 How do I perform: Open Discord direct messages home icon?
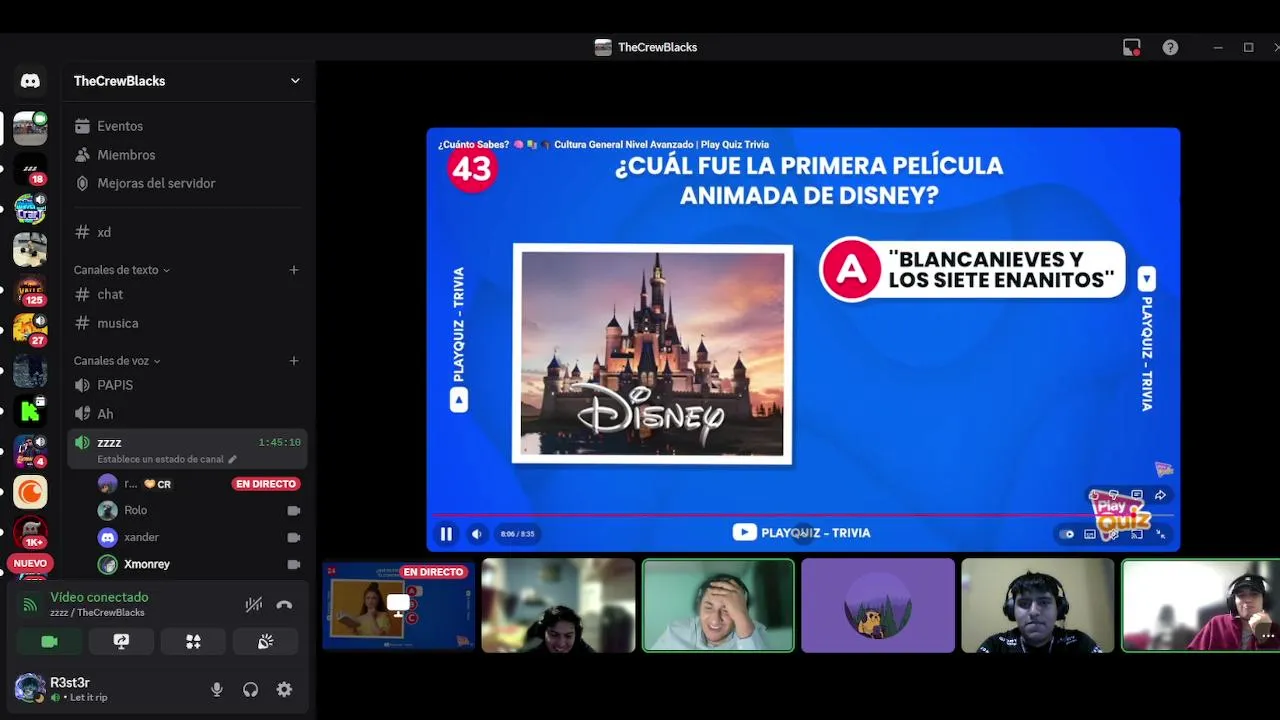[30, 81]
